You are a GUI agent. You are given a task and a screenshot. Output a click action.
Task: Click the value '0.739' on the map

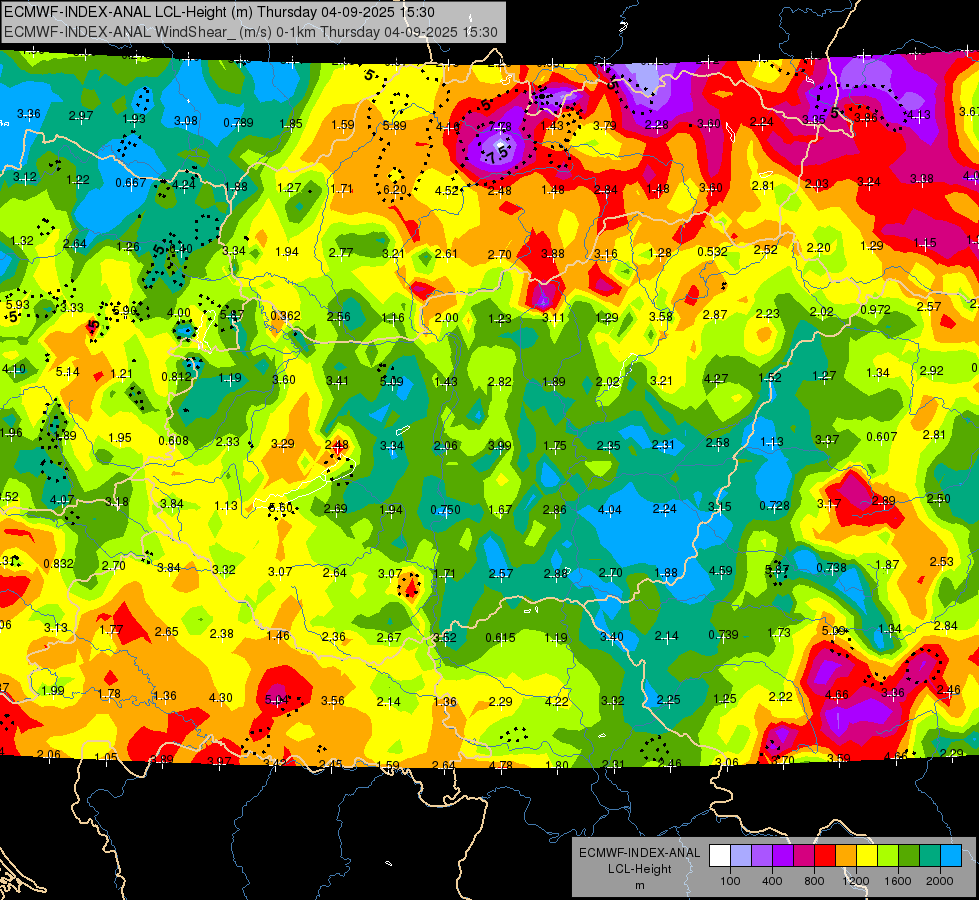(724, 635)
